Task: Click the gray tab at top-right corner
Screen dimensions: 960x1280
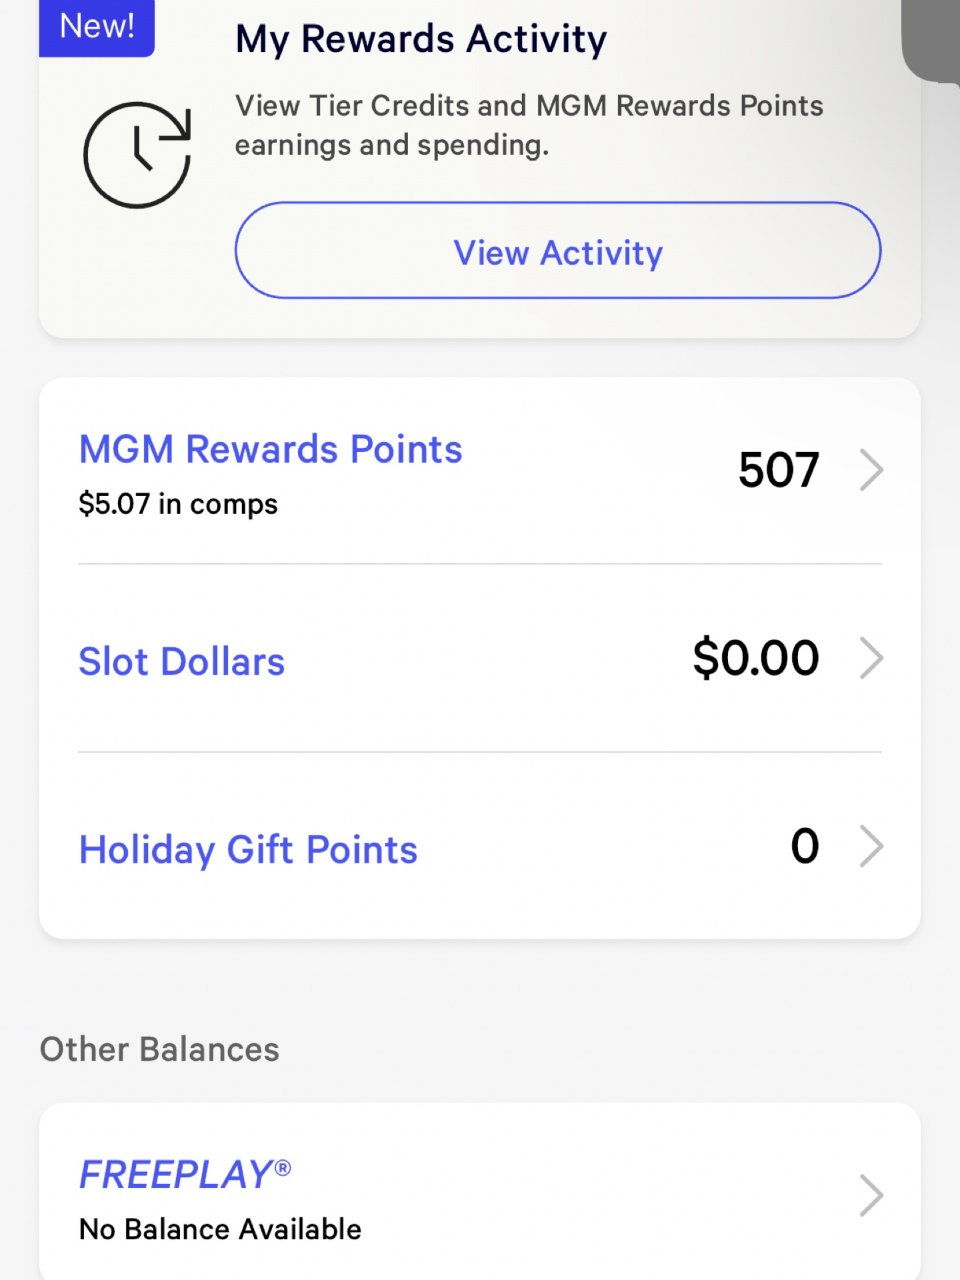Action: click(x=932, y=38)
